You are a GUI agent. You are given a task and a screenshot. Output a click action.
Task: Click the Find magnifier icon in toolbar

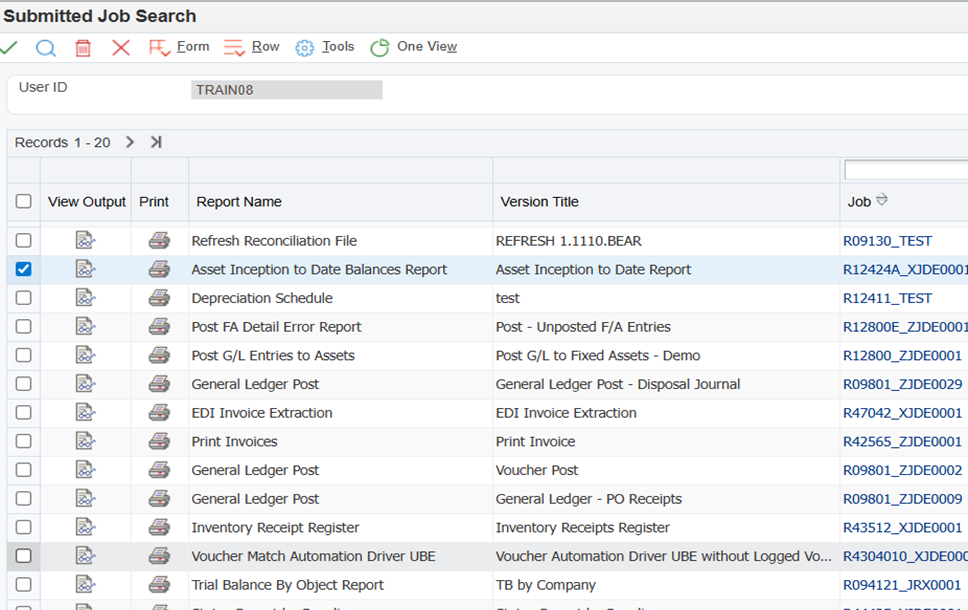tap(46, 48)
